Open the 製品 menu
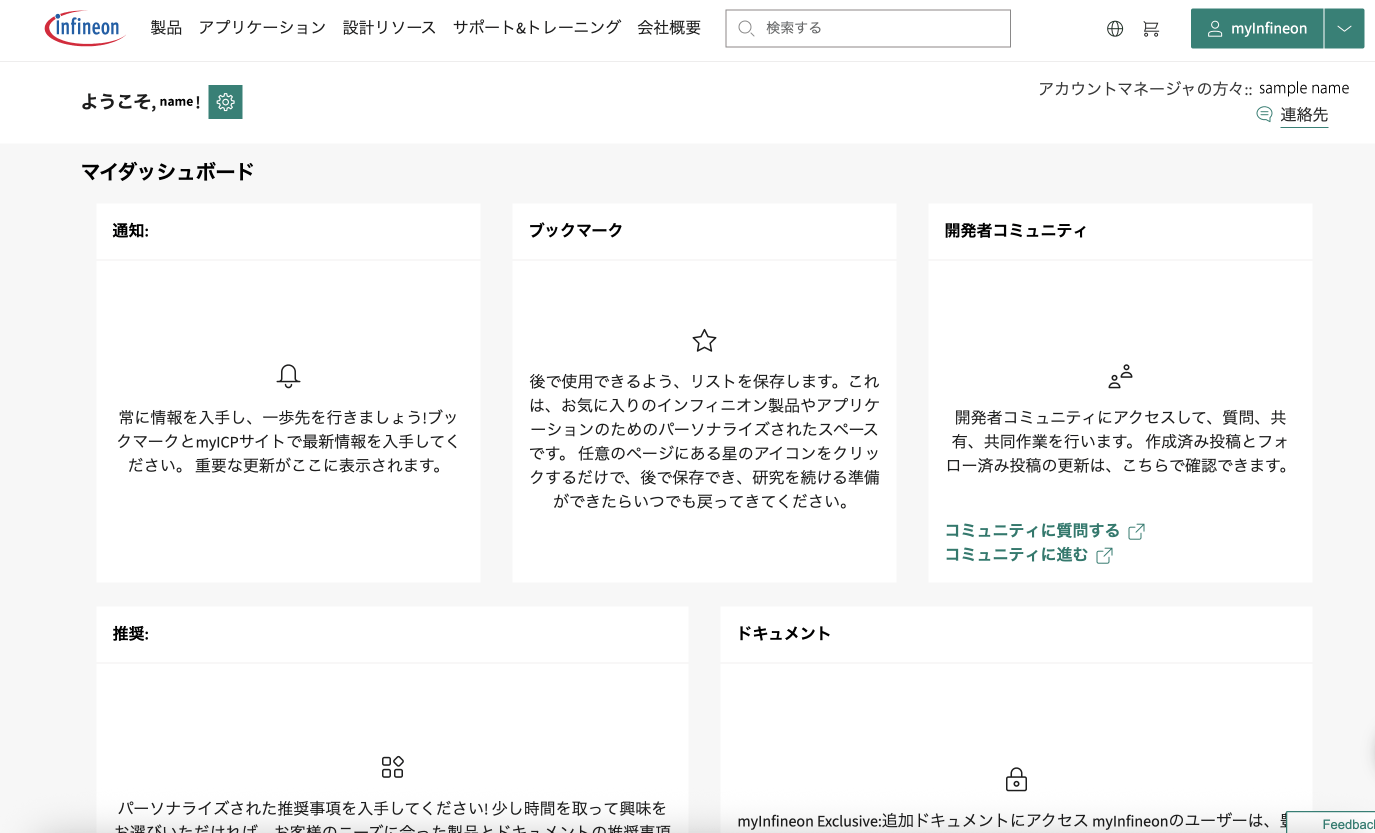This screenshot has height=833, width=1375. coord(166,28)
